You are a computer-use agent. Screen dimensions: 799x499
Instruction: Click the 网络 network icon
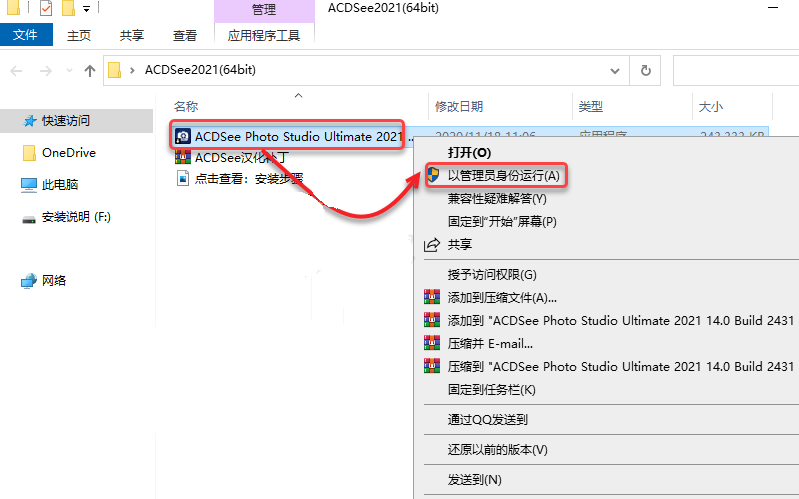[29, 281]
